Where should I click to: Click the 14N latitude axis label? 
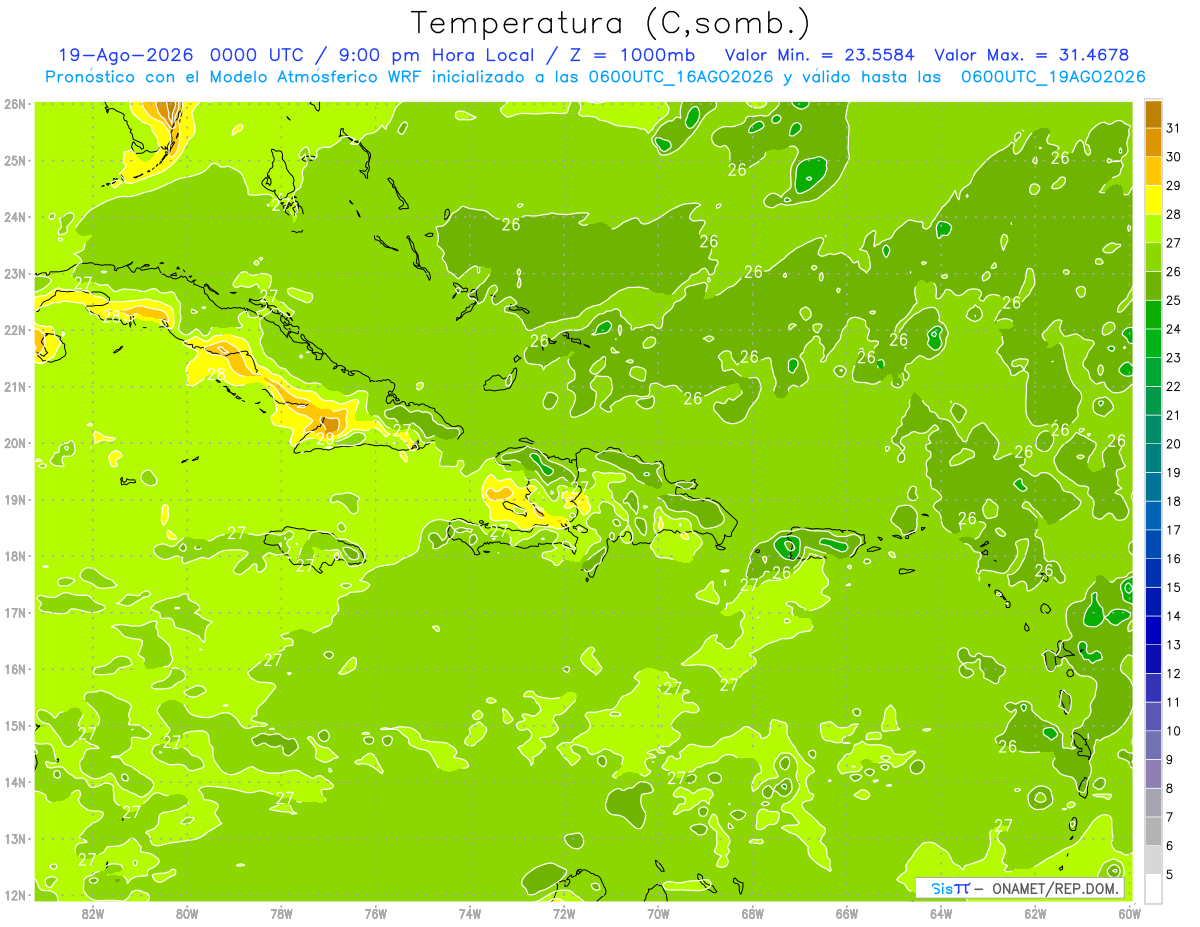click(x=15, y=782)
